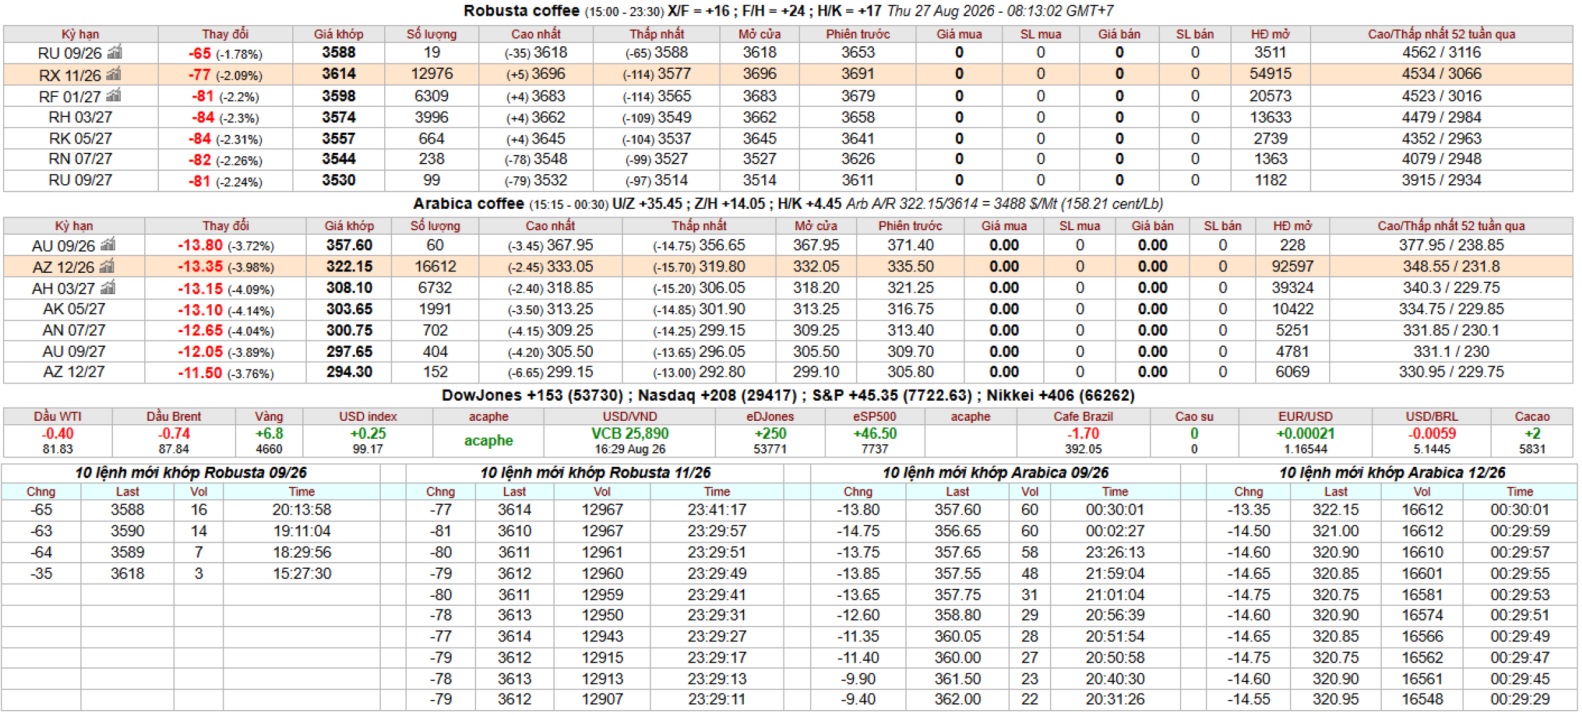This screenshot has width=1582, height=715.
Task: Click Robusta 09/26 trade time 20:13:58
Action: click(x=301, y=510)
